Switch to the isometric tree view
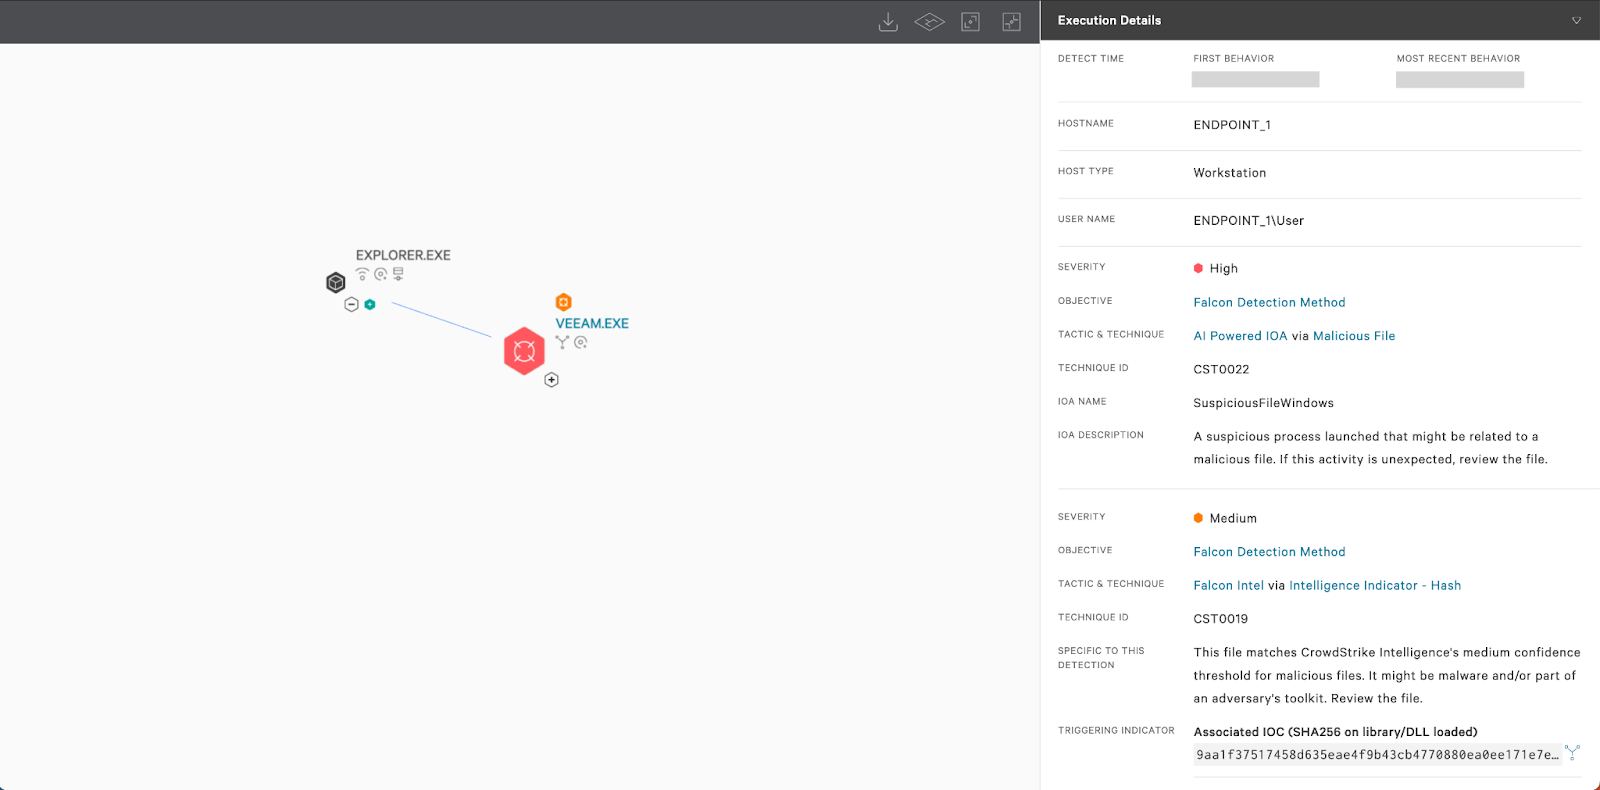 929,22
